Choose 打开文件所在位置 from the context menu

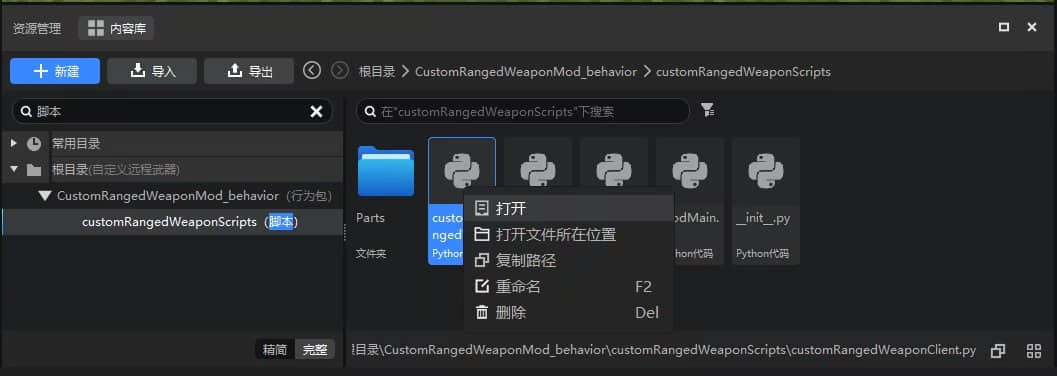pyautogui.click(x=568, y=234)
